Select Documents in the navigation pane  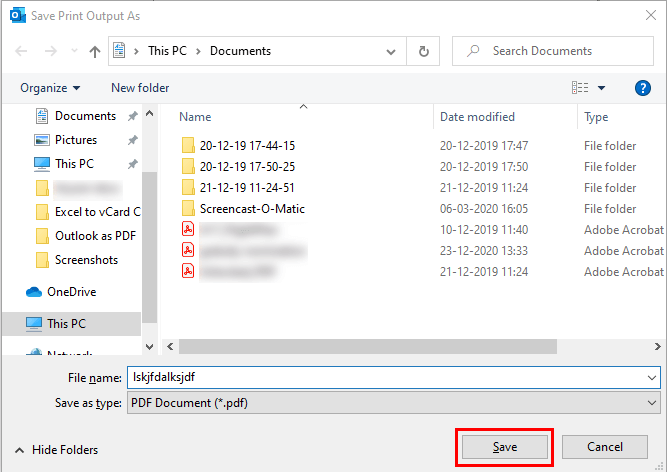[85, 116]
